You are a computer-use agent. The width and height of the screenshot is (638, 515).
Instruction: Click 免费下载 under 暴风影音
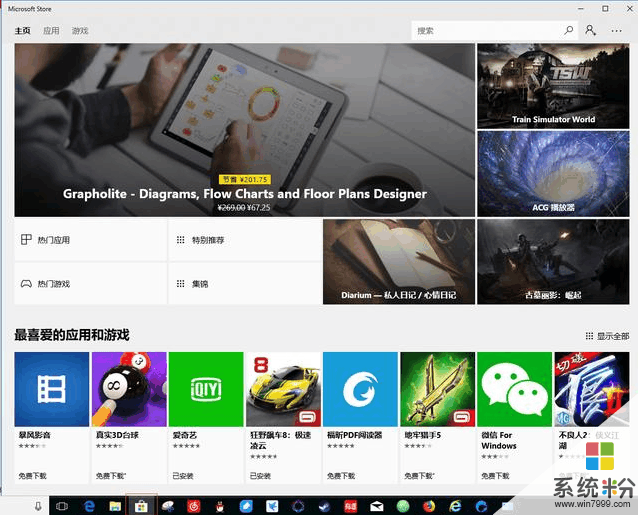click(33, 476)
